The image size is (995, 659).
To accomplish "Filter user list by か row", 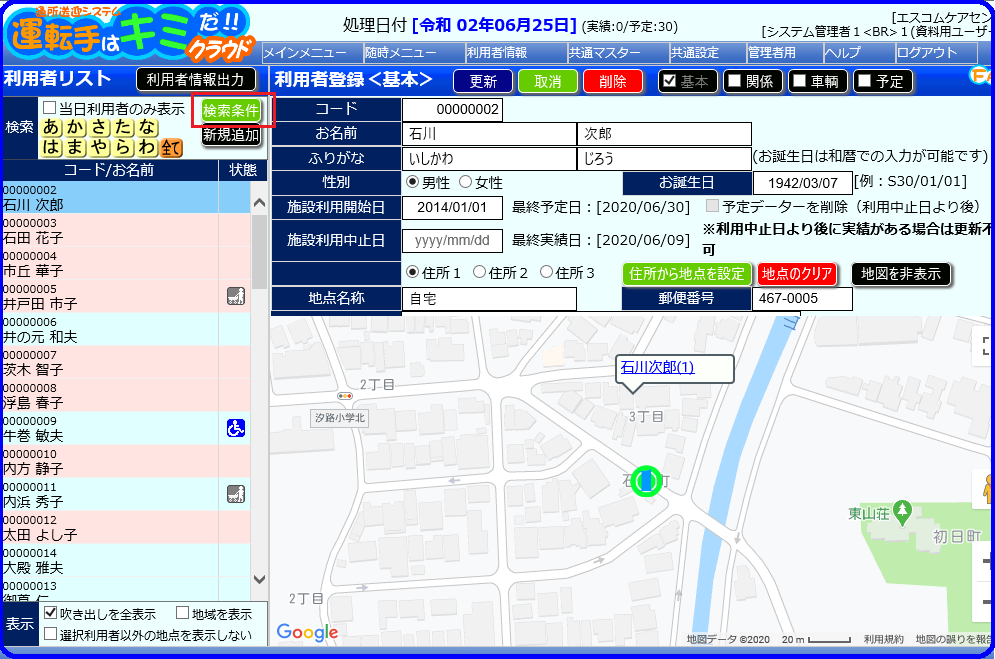I will coord(76,127).
